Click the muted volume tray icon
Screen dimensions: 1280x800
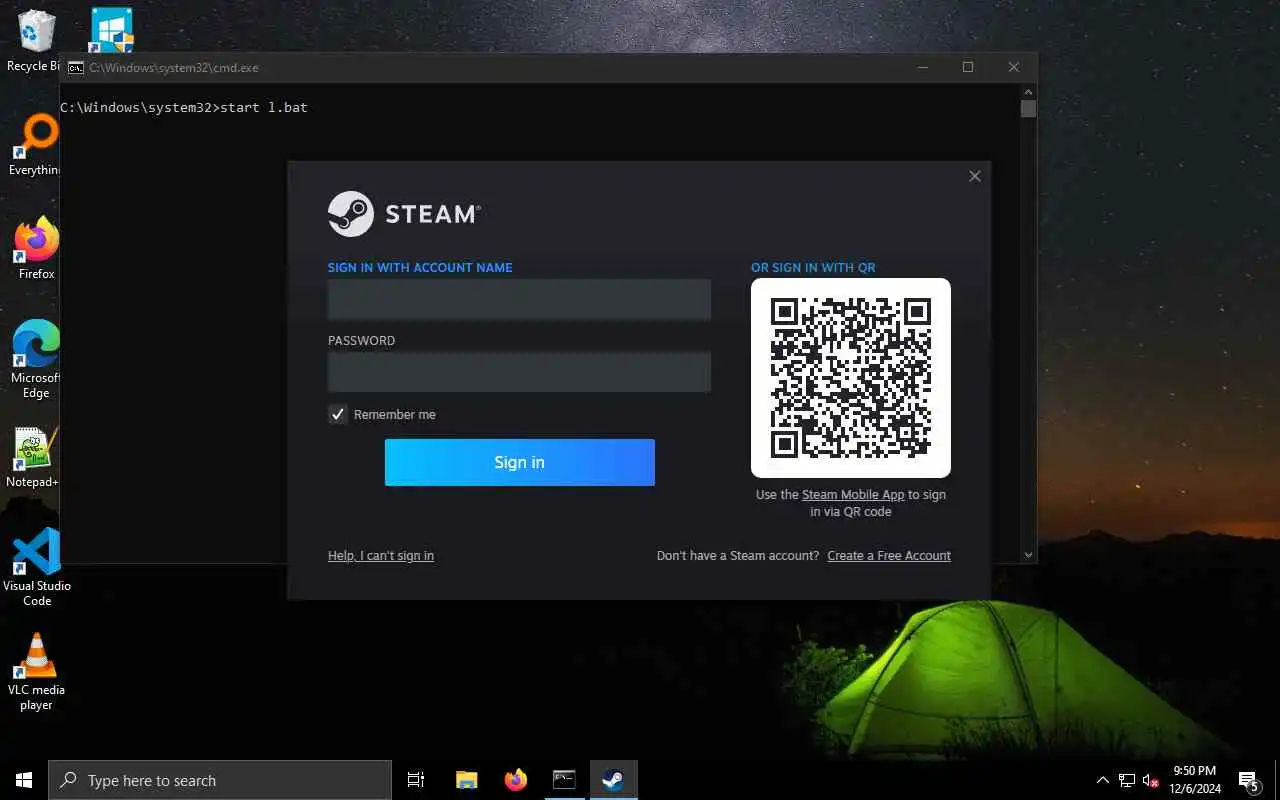click(x=1151, y=780)
